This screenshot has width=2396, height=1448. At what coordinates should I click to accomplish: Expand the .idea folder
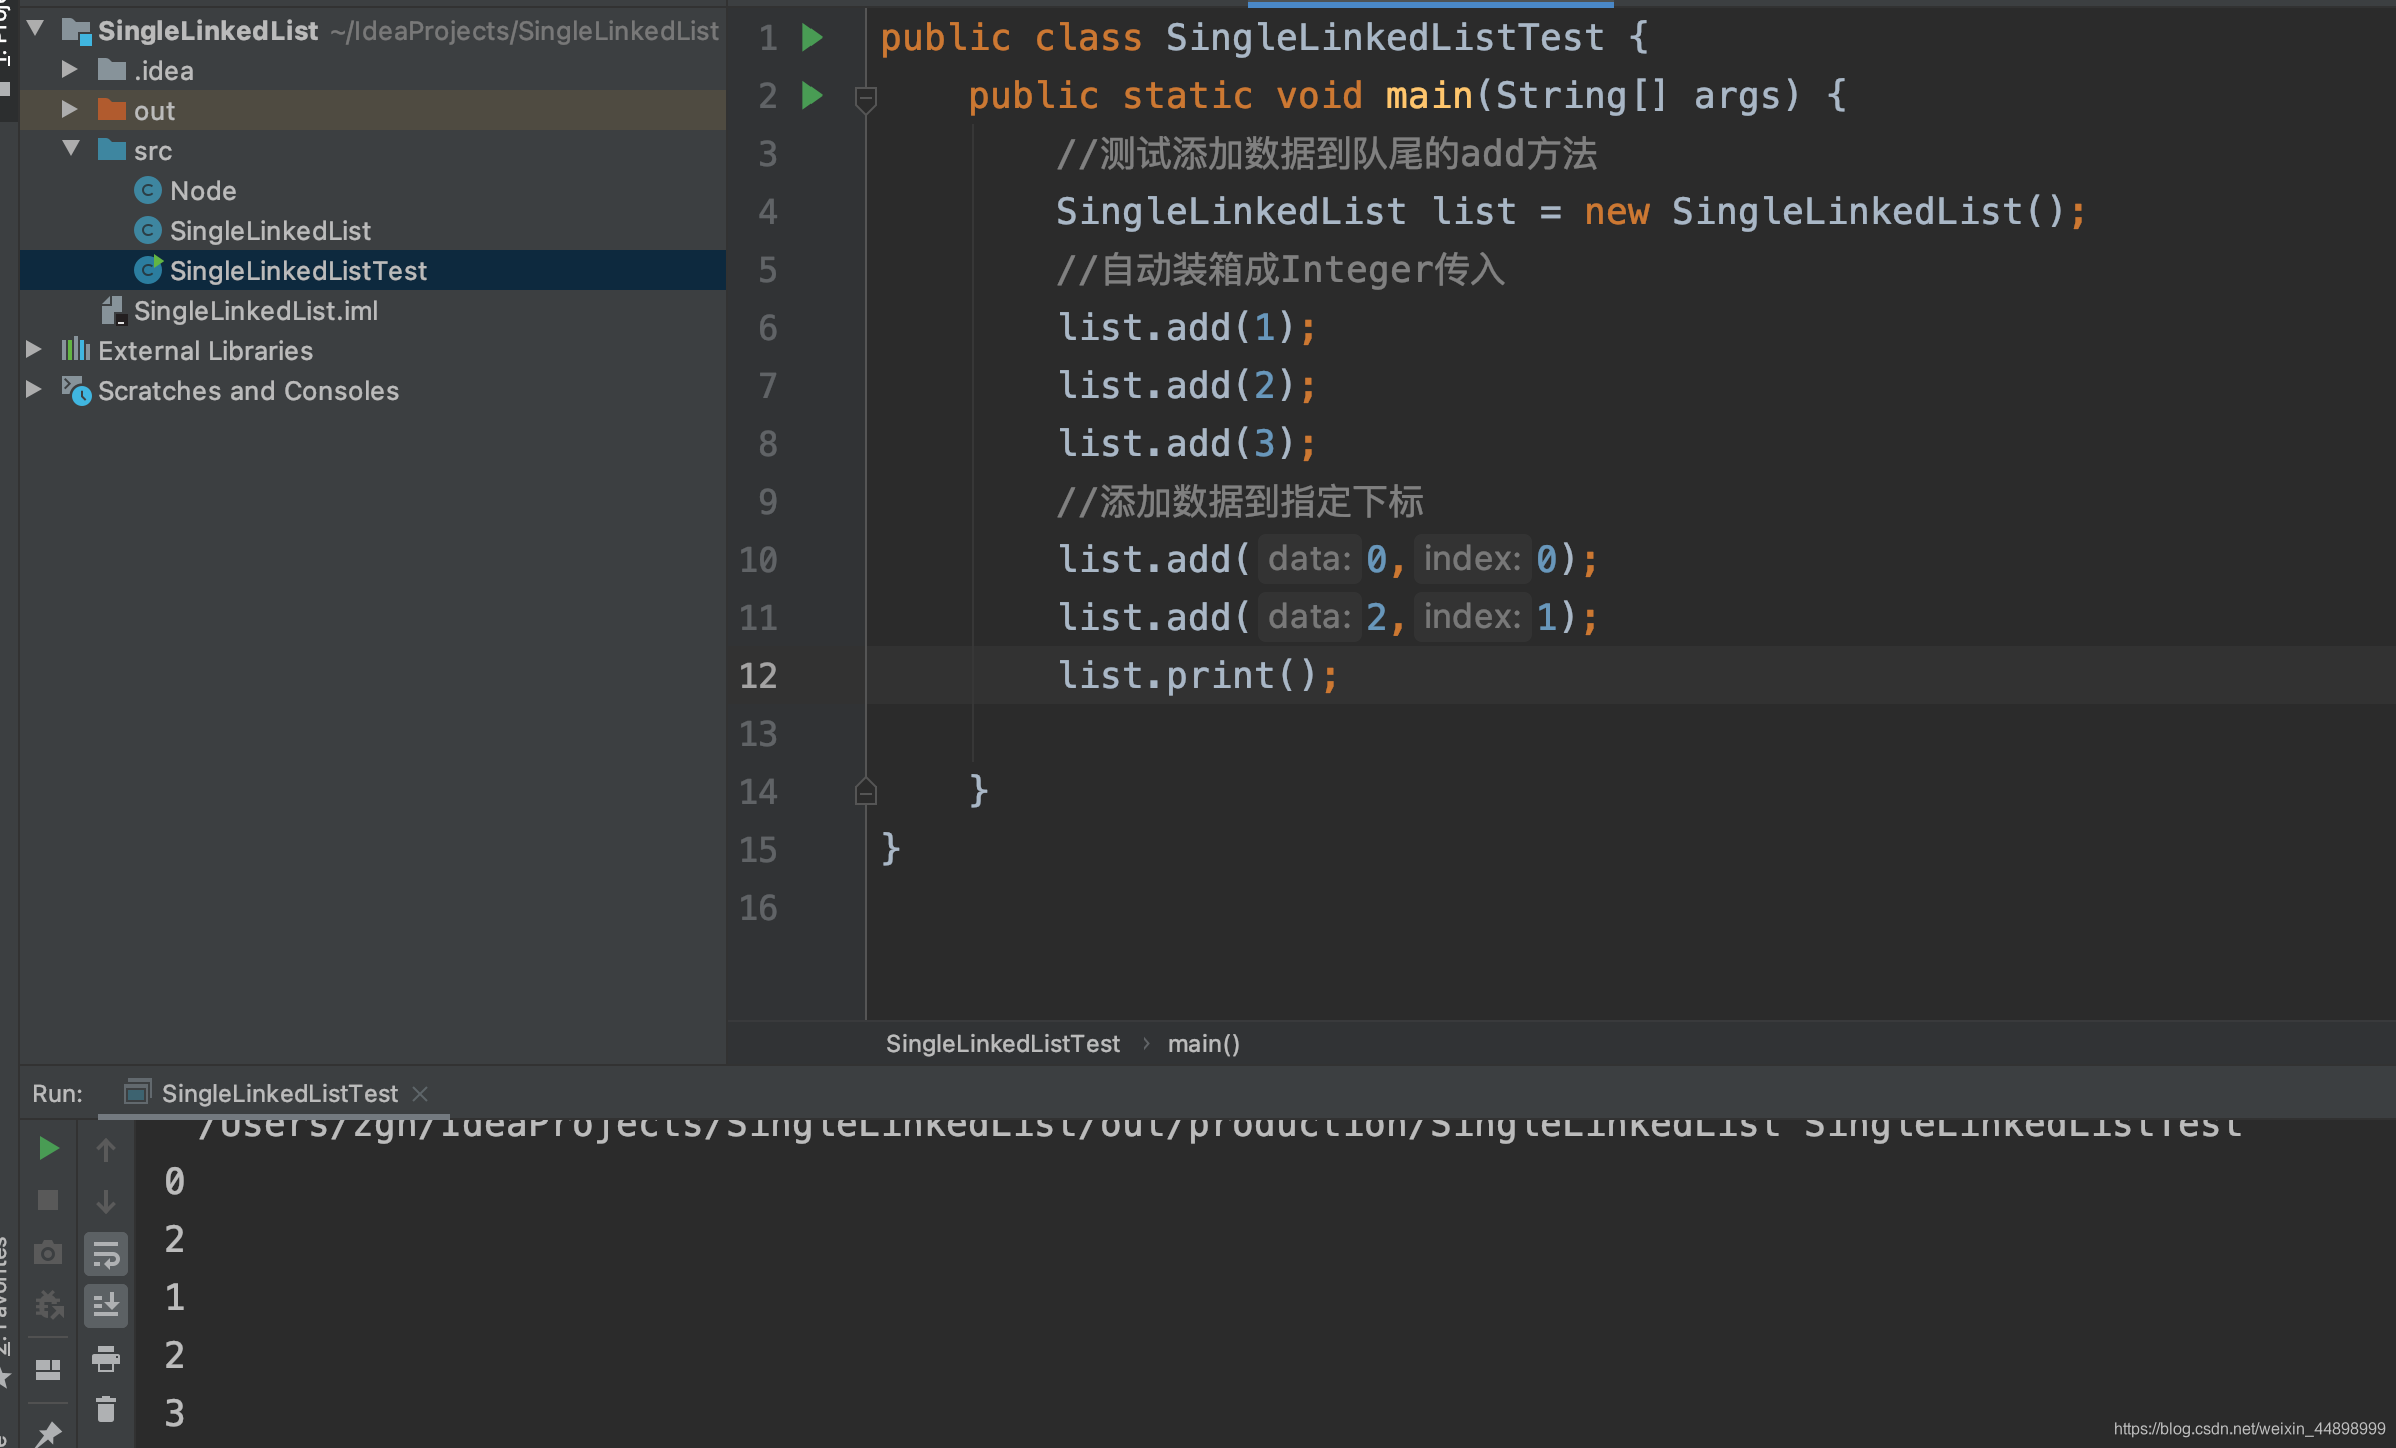70,69
